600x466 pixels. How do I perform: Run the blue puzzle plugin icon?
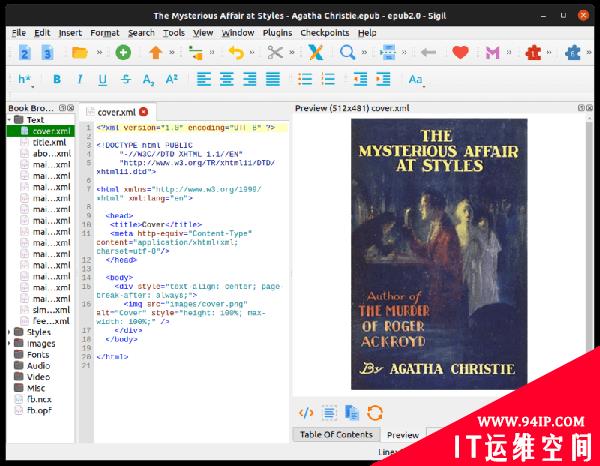[x=573, y=52]
